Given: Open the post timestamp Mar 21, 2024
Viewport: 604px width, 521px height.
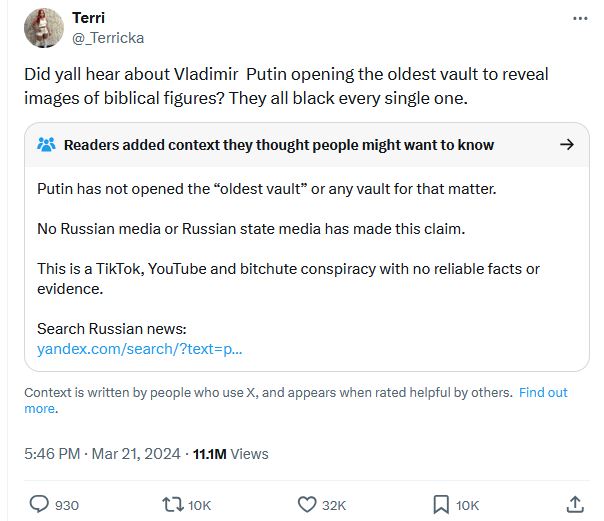Looking at the screenshot, I should (136, 454).
